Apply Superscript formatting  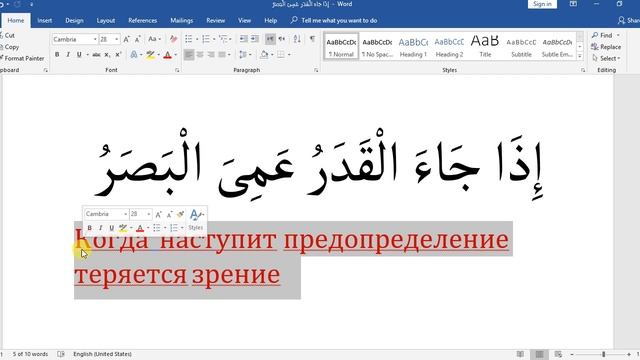tap(118, 54)
